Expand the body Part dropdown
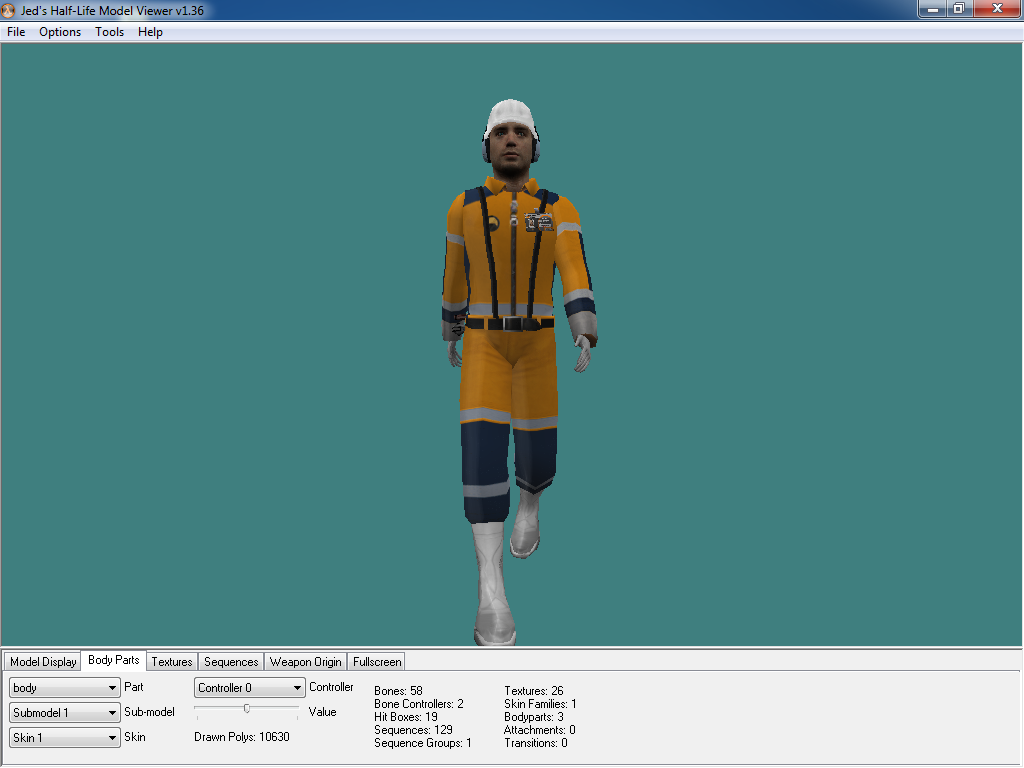Viewport: 1024px width, 768px height. pyautogui.click(x=65, y=688)
